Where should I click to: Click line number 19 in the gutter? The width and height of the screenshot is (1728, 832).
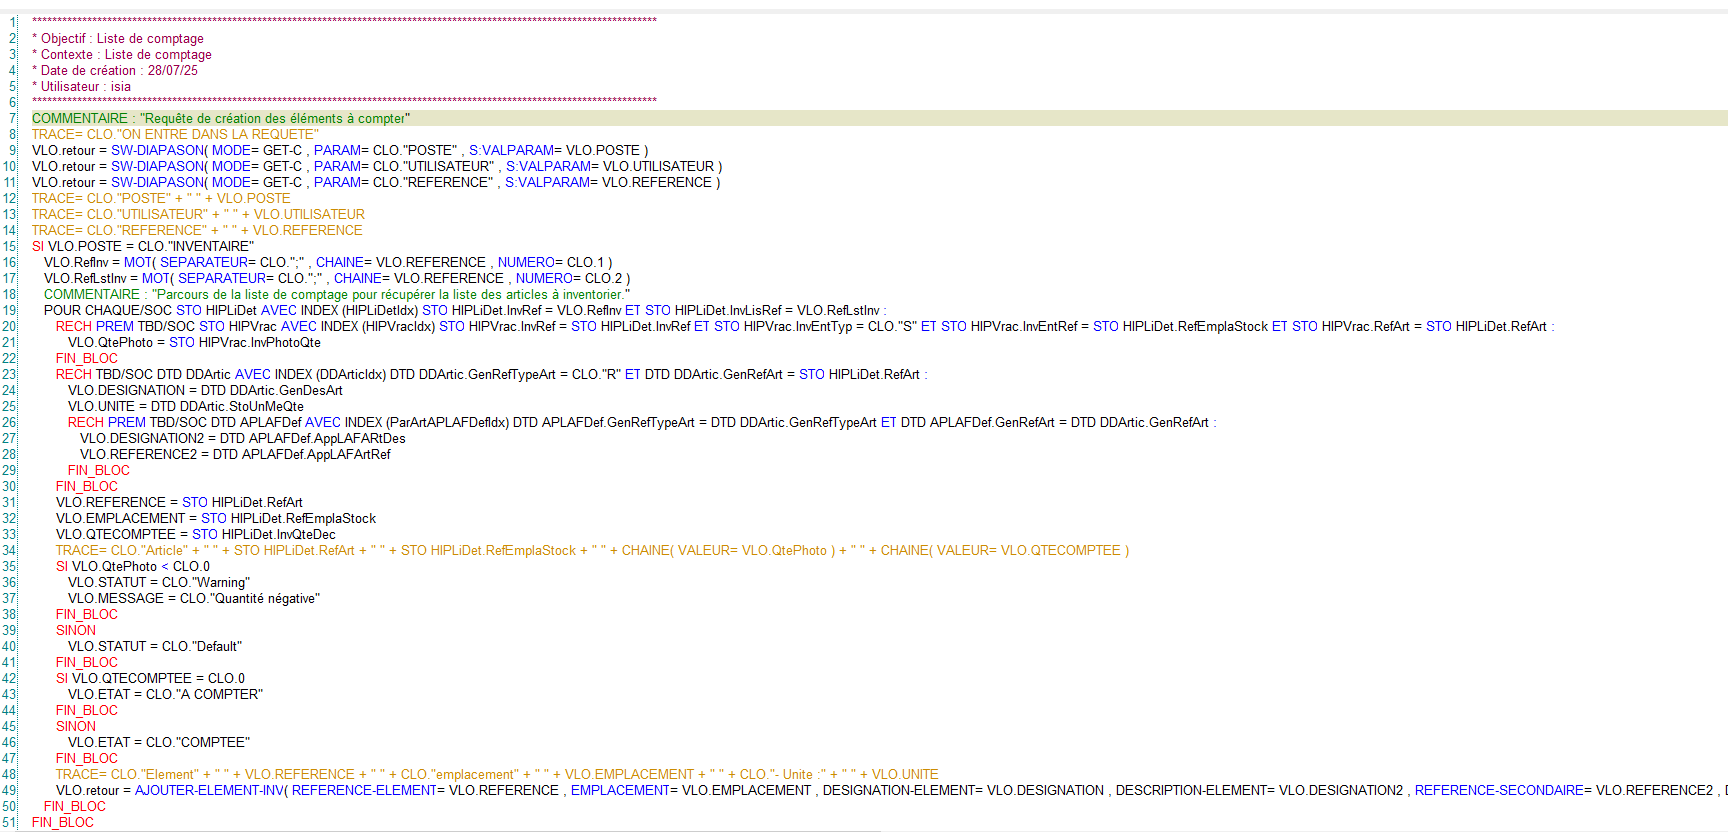pos(9,310)
